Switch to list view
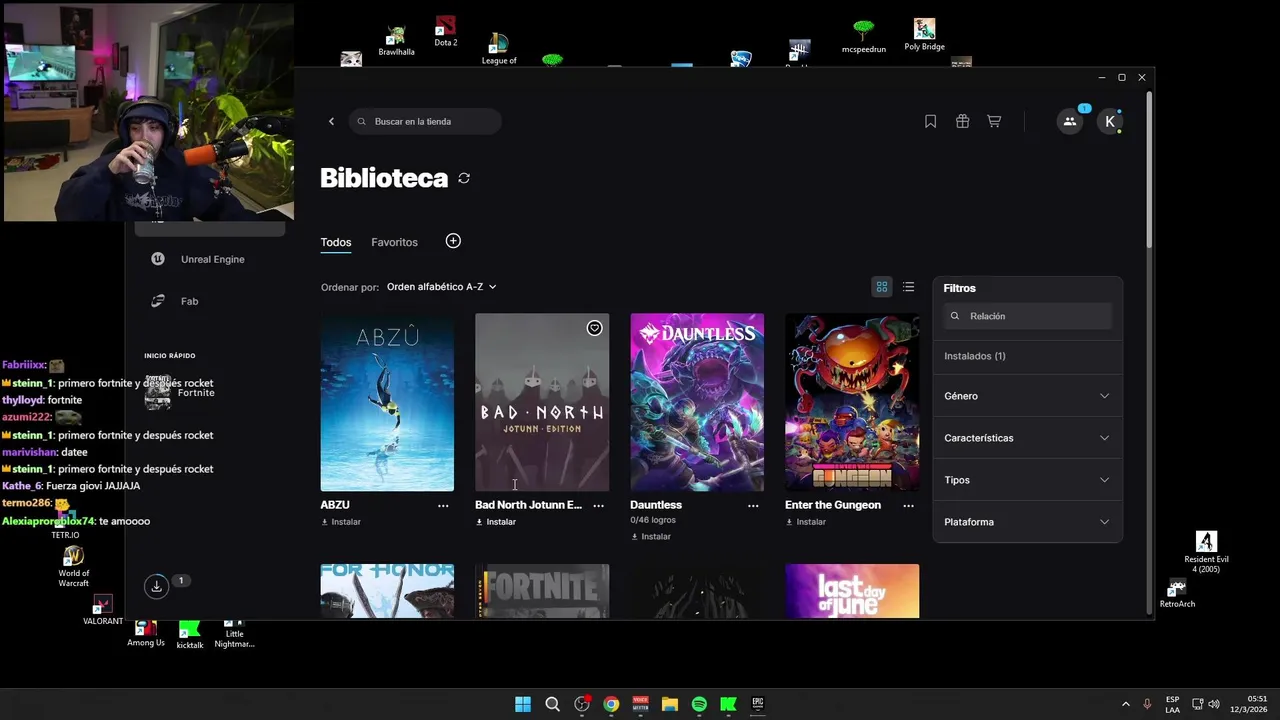The image size is (1280, 720). [908, 287]
